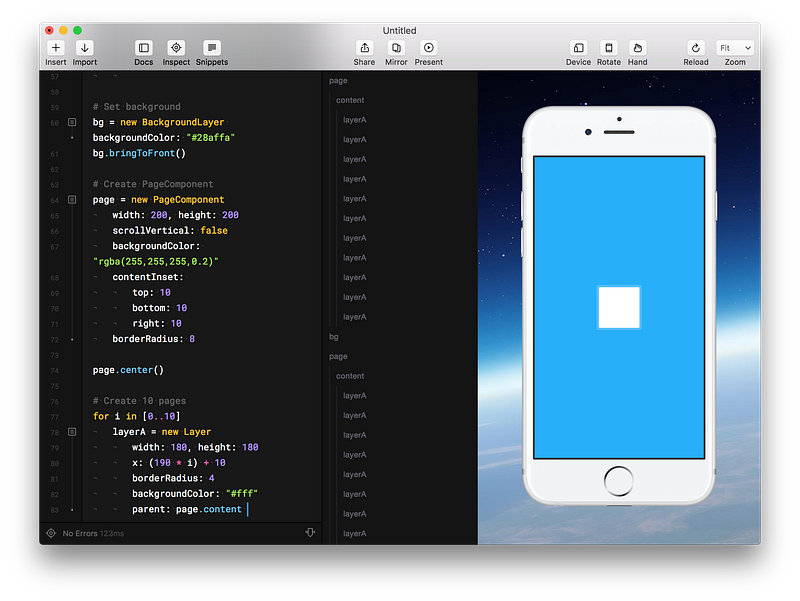Select the bg layer in tree

pyautogui.click(x=334, y=337)
